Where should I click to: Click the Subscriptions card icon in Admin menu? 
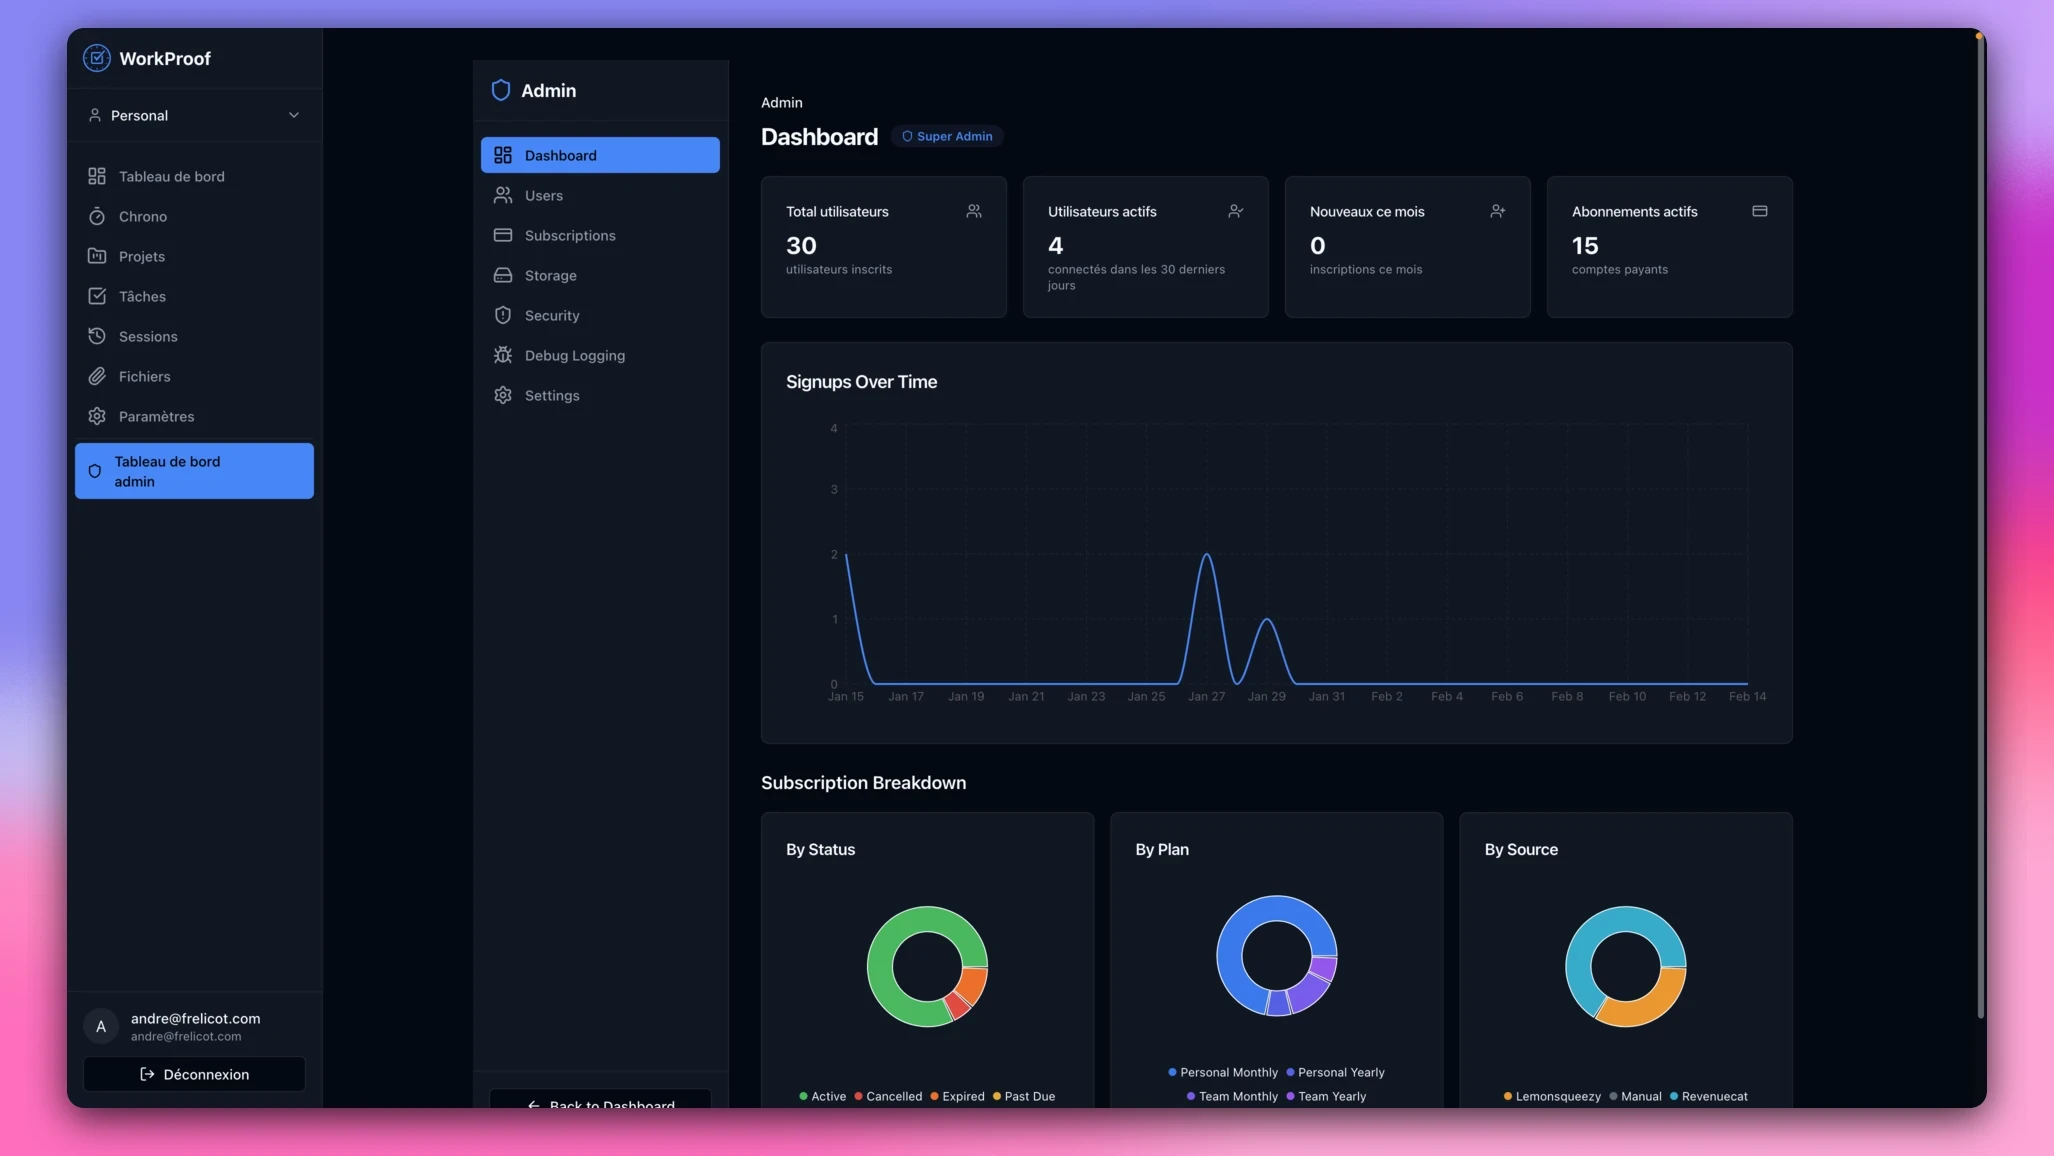pyautogui.click(x=503, y=235)
